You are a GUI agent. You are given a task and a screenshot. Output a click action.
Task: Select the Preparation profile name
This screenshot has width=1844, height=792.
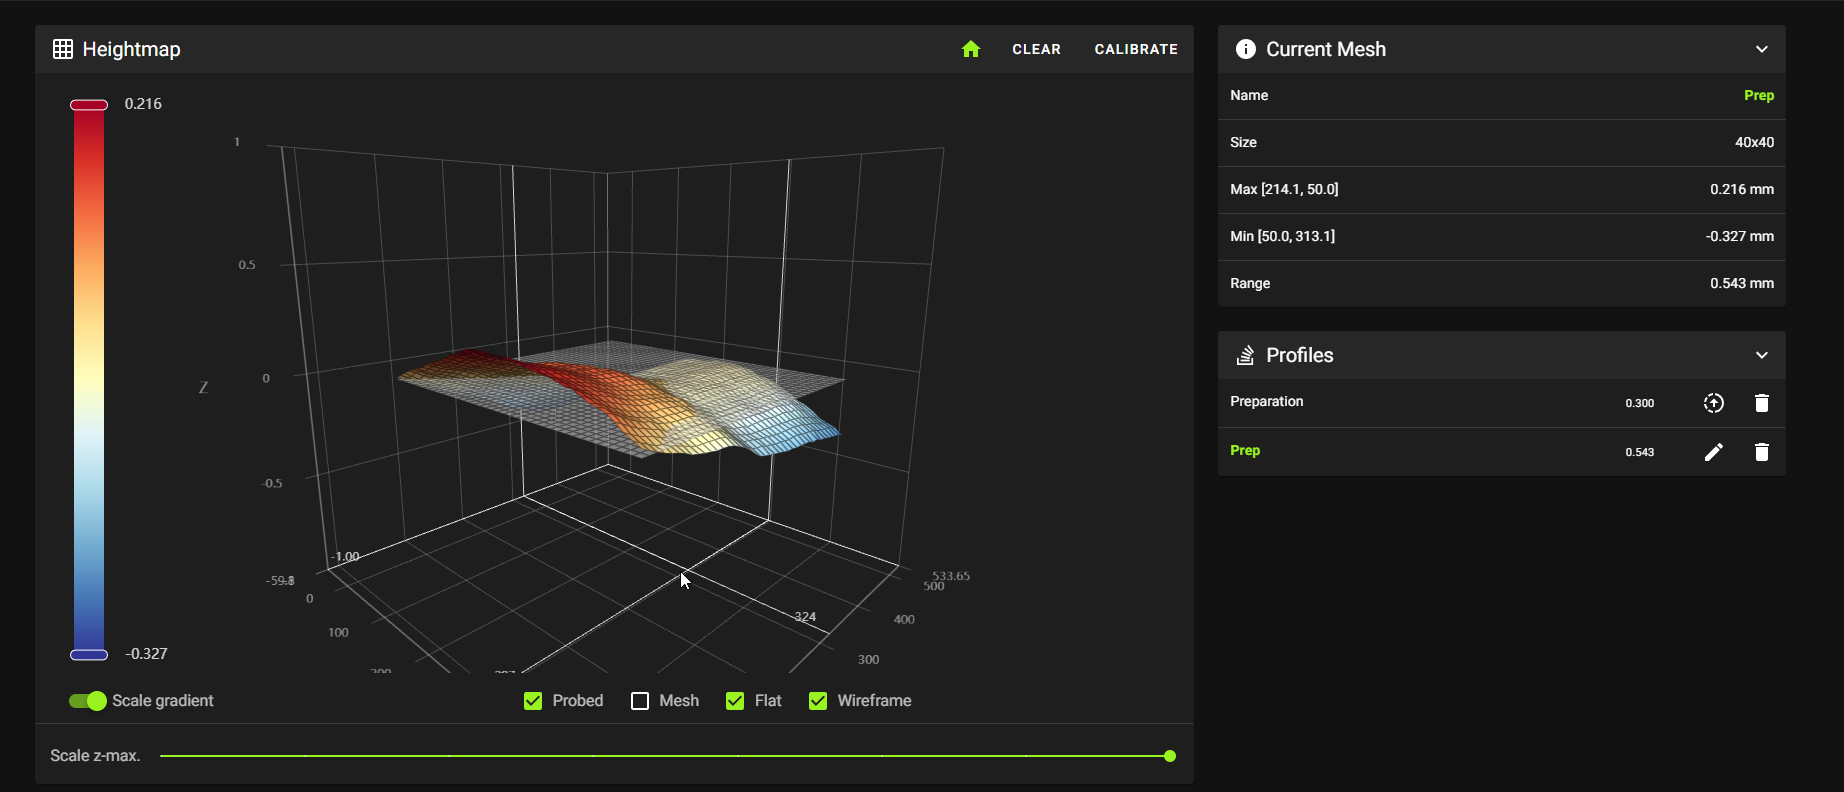pyautogui.click(x=1266, y=402)
